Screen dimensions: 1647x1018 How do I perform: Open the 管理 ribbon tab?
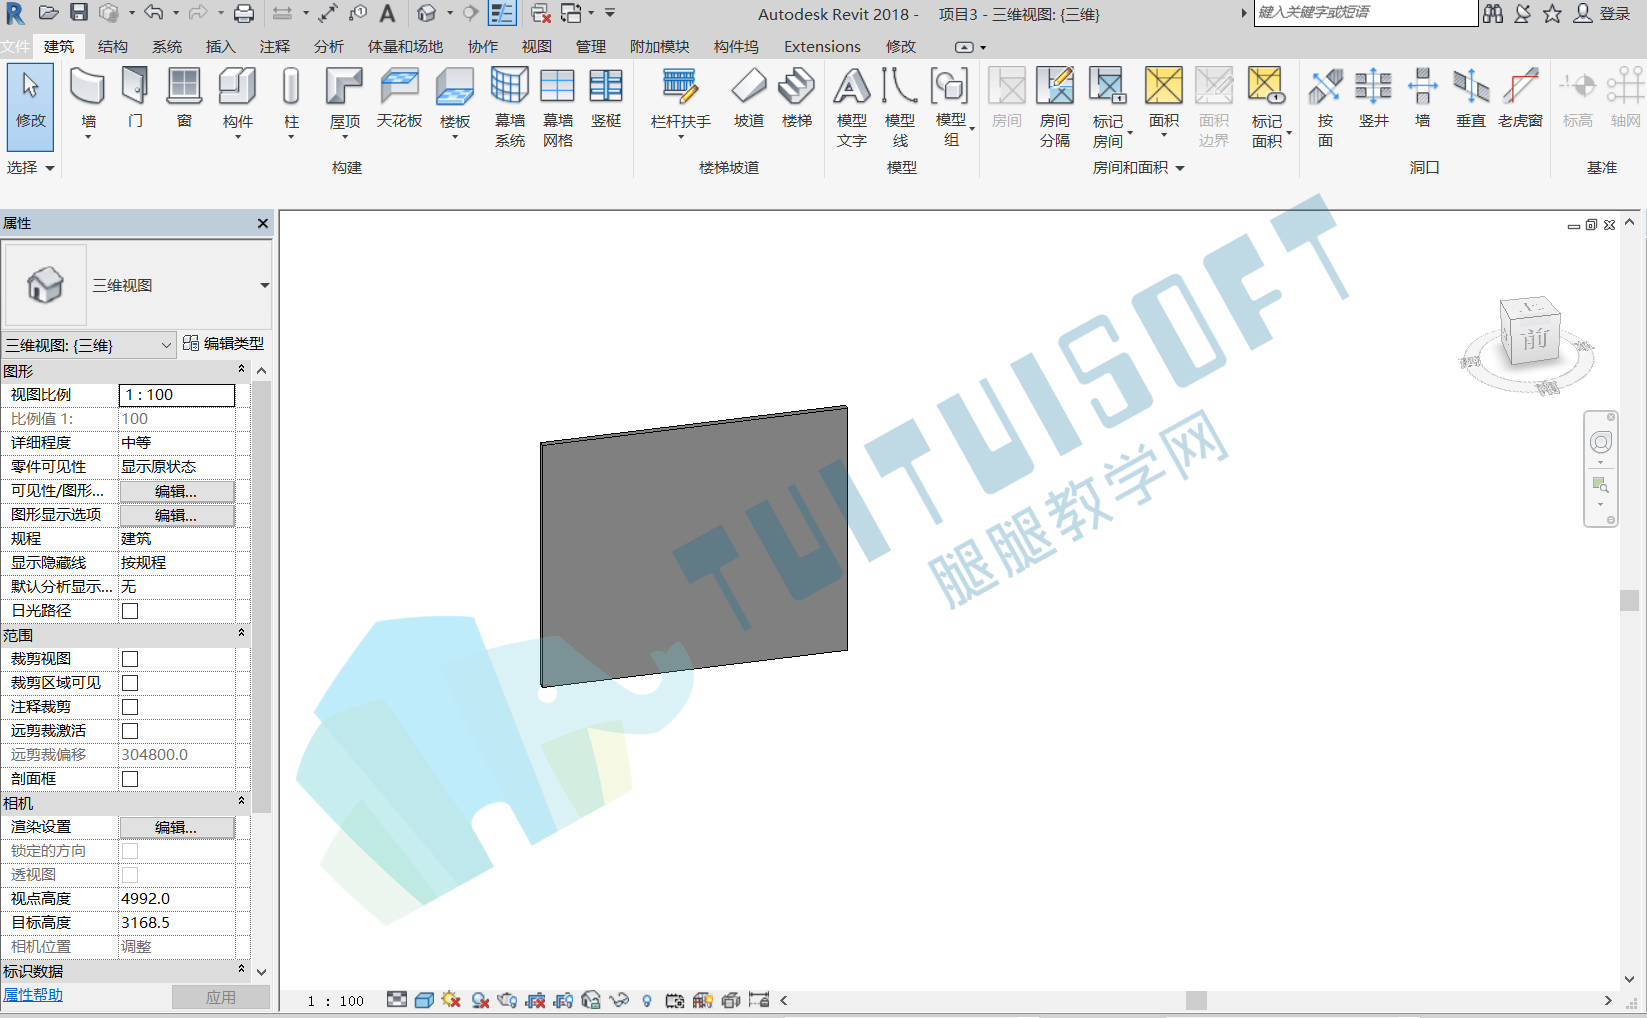pos(591,47)
